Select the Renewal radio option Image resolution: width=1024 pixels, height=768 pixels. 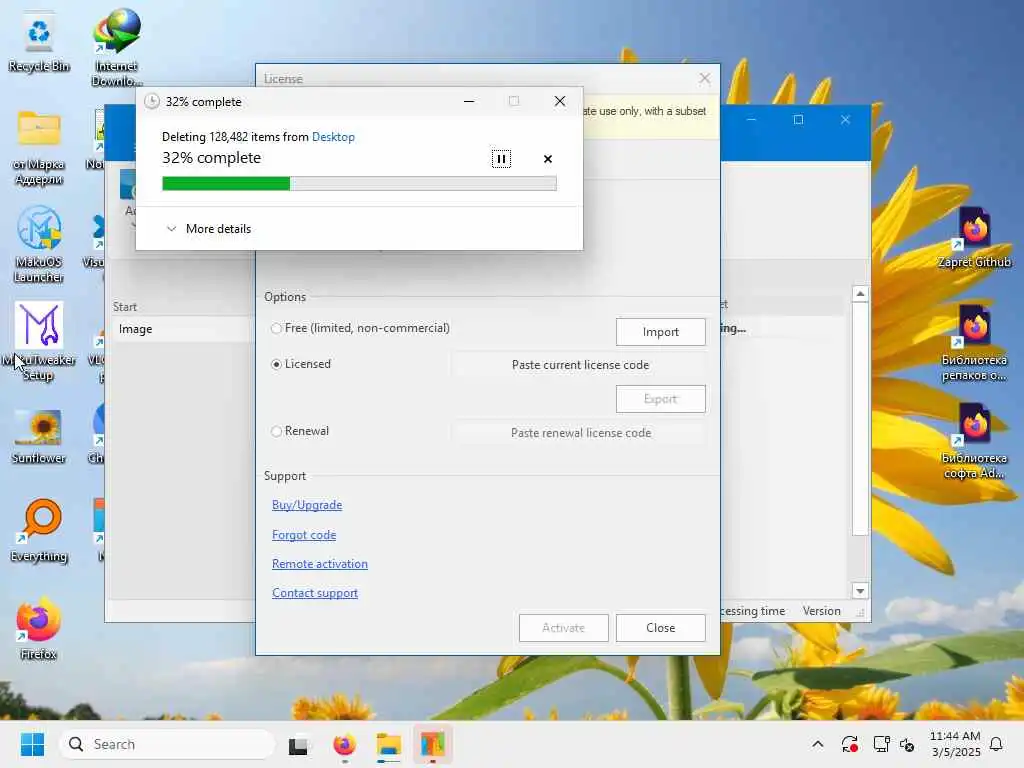coord(300,431)
